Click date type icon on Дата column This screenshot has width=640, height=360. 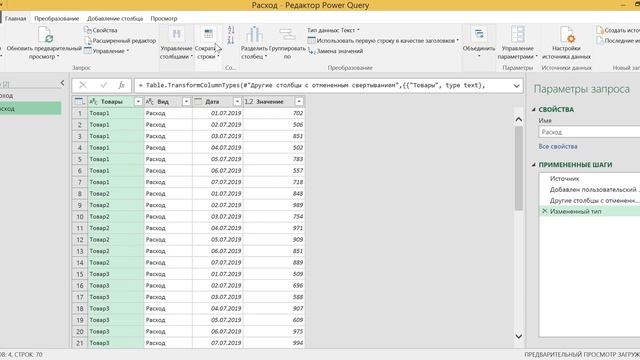pyautogui.click(x=198, y=102)
